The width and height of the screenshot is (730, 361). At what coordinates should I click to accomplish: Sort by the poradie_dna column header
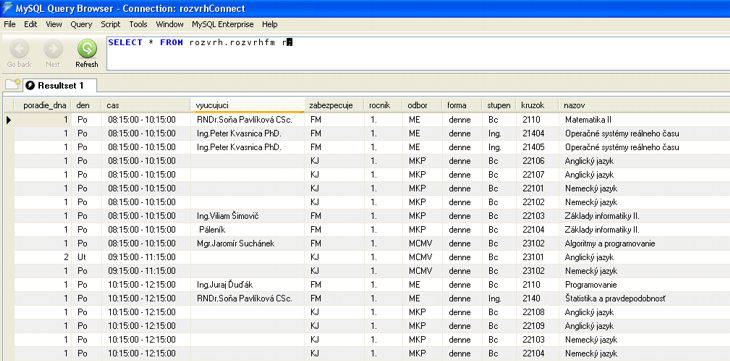coord(42,105)
